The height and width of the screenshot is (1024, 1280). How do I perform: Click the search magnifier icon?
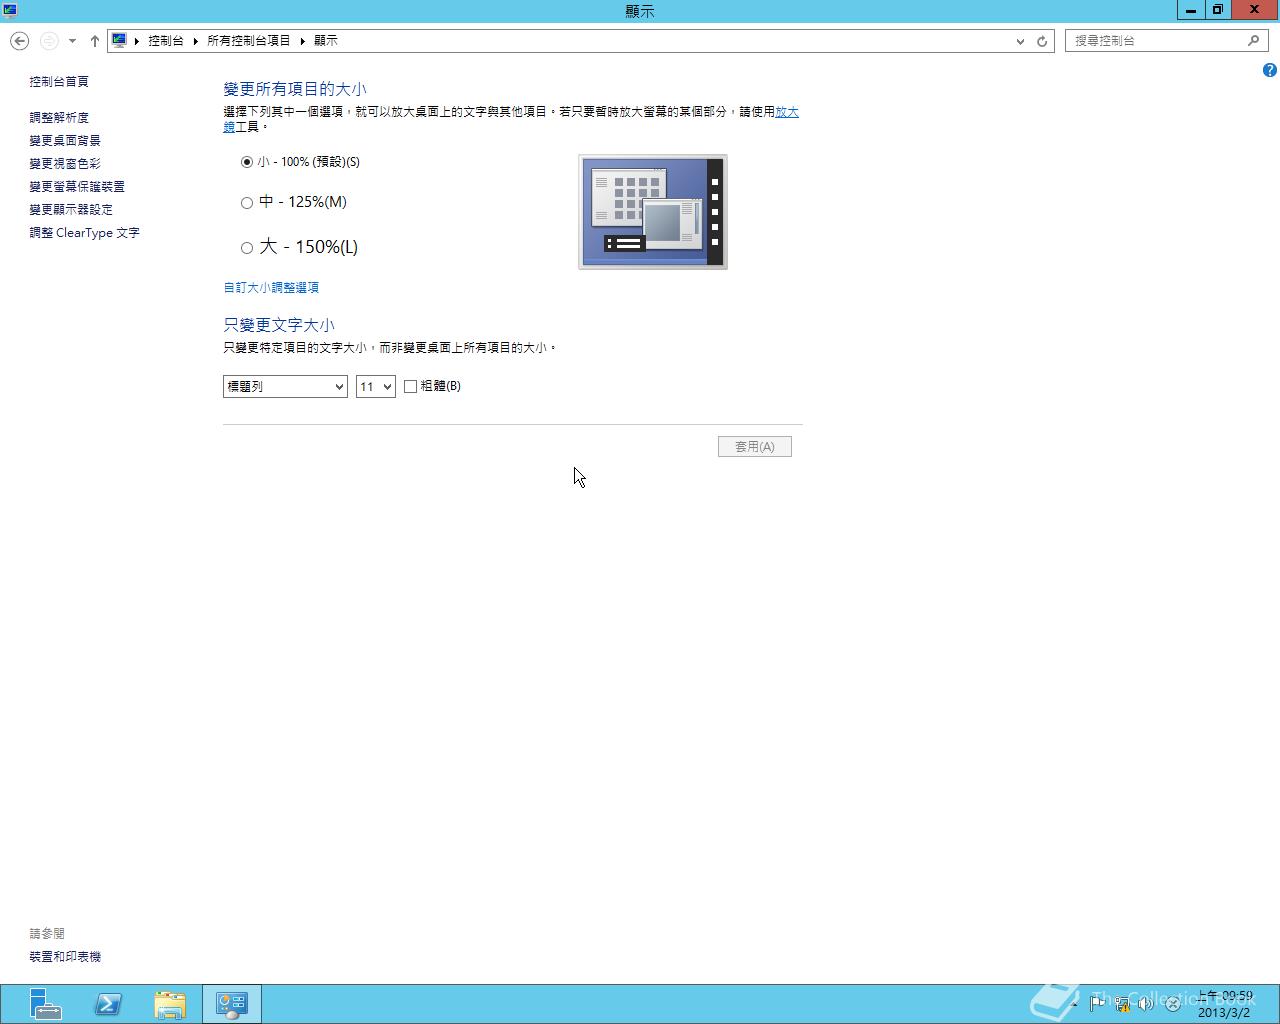point(1254,41)
